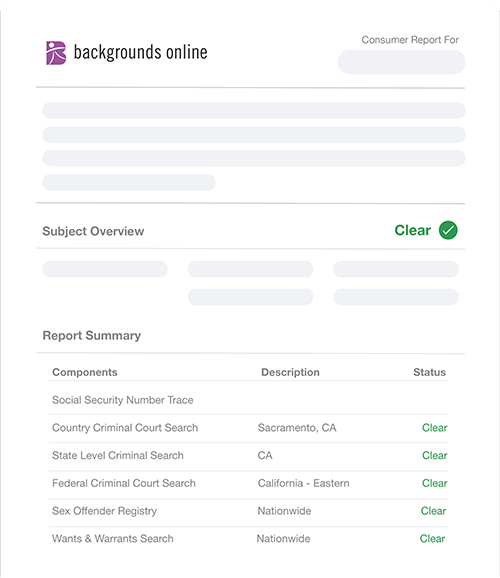Image resolution: width=500 pixels, height=578 pixels.
Task: Click the Subject Overview heading
Action: (x=93, y=231)
